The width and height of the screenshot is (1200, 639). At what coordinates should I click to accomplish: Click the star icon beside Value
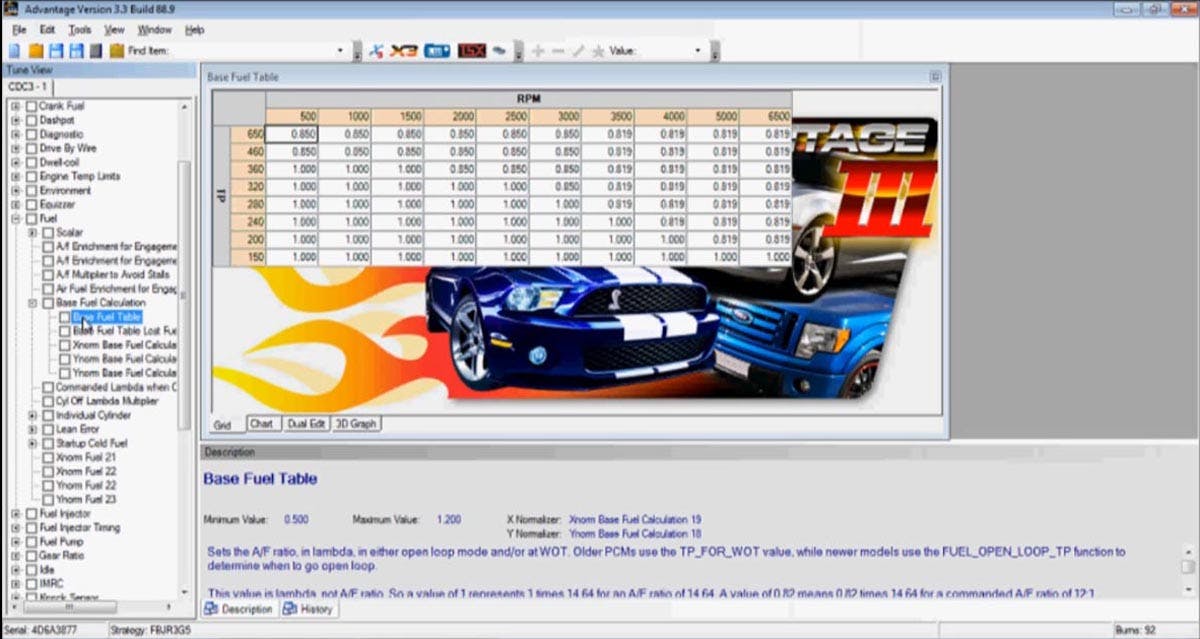tap(598, 50)
